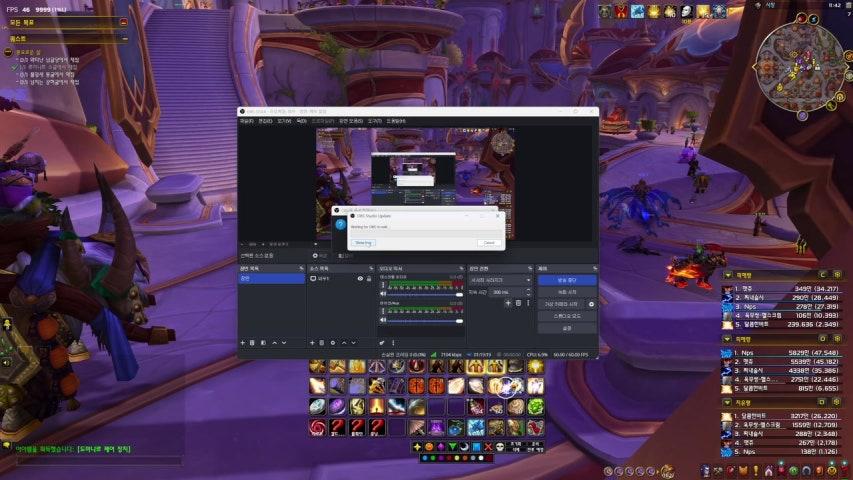Select the orange circle raid marker

[429, 447]
